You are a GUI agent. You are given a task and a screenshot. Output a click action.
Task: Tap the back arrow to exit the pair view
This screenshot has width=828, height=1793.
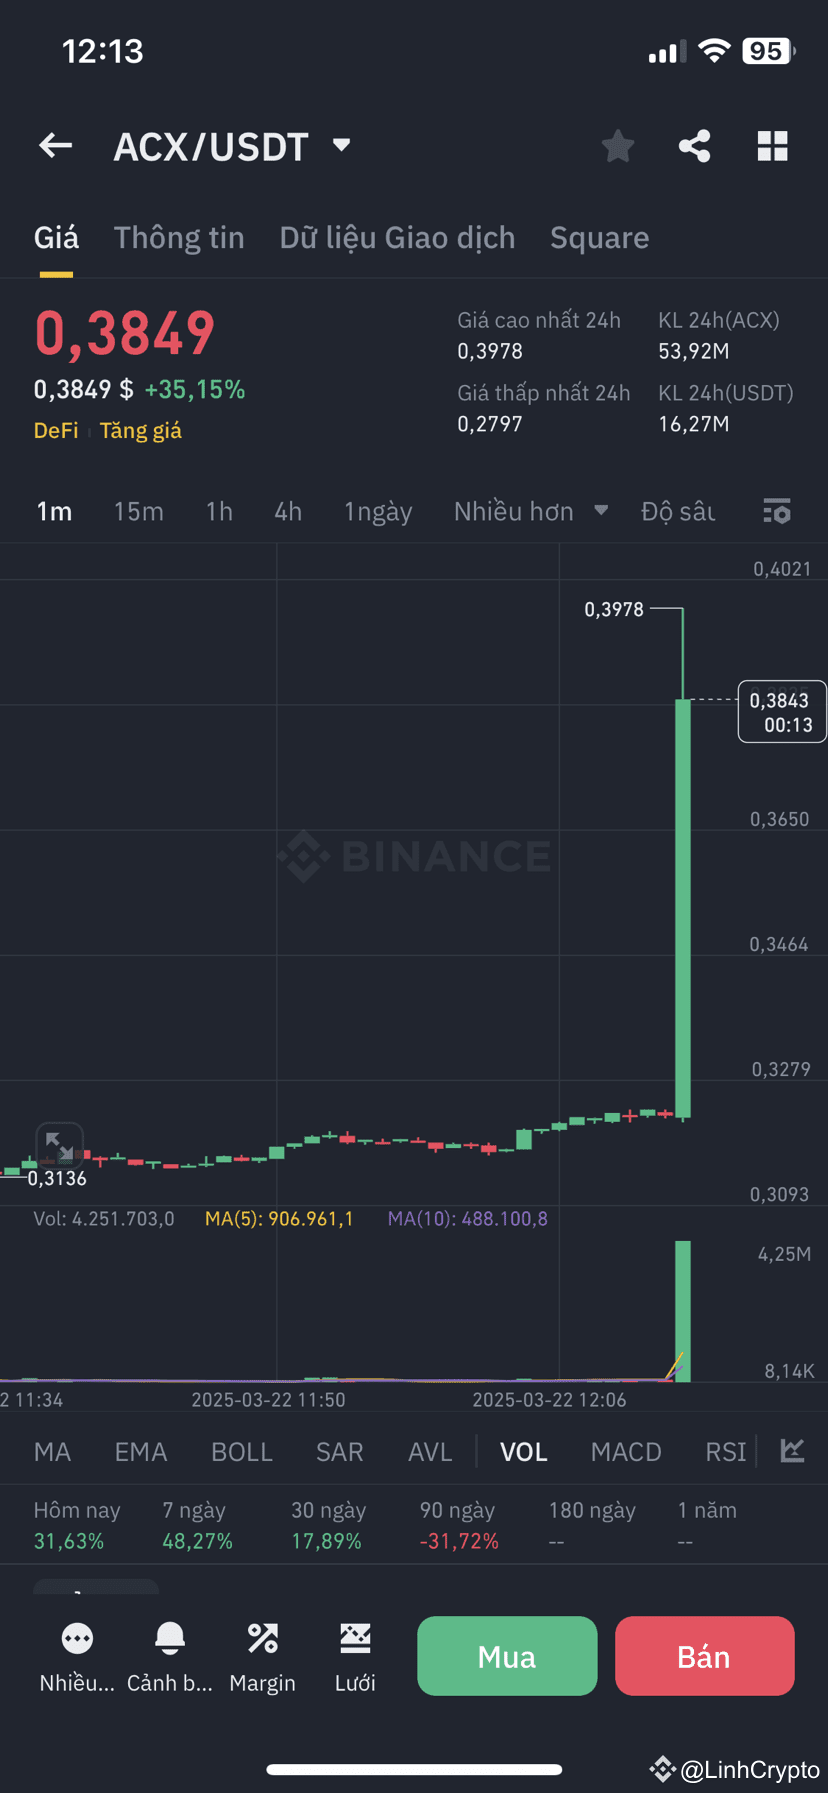[55, 146]
